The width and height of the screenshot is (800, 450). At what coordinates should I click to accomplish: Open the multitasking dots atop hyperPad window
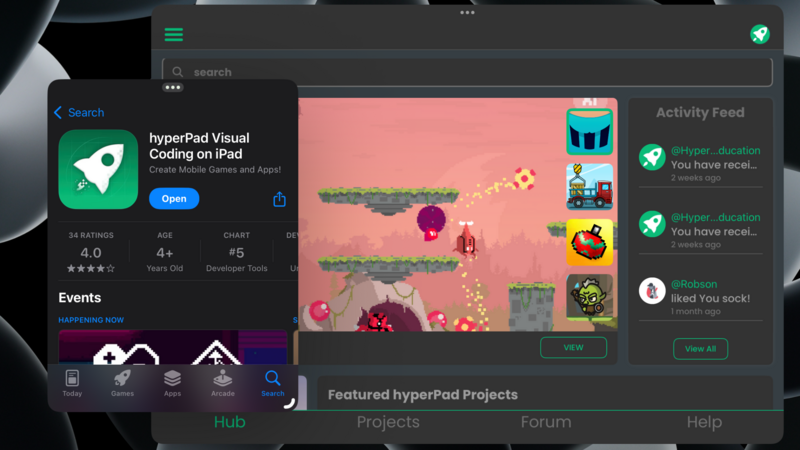coord(467,12)
